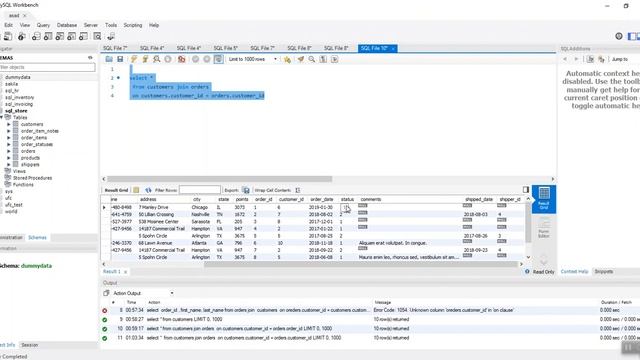This screenshot has width=640, height=360.
Task: Toggle invisible characters display
Action: (323, 59)
